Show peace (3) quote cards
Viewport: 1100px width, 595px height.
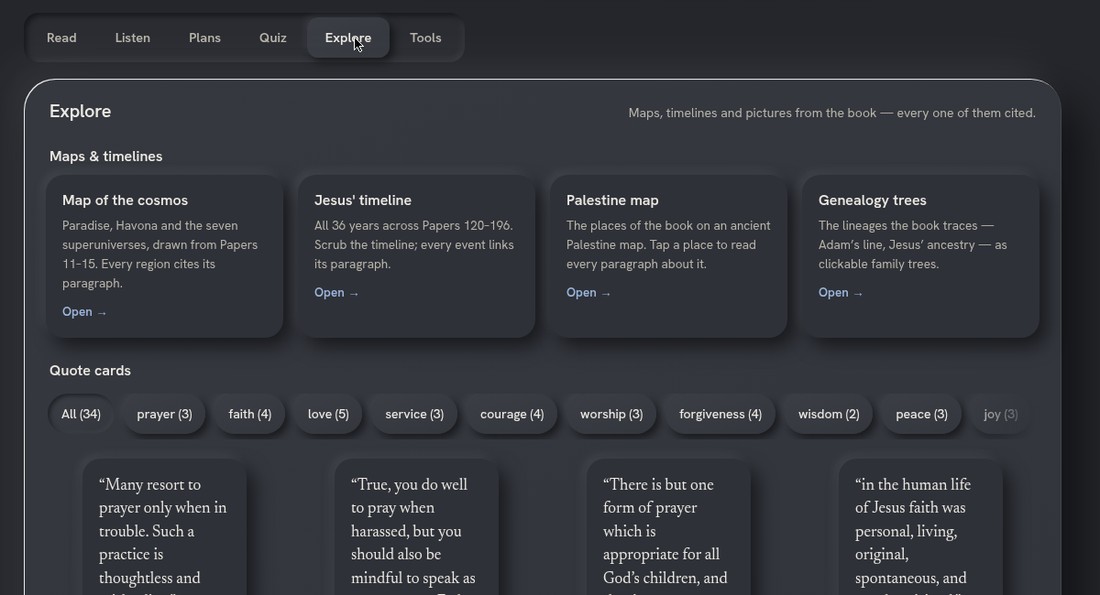pyautogui.click(x=922, y=414)
